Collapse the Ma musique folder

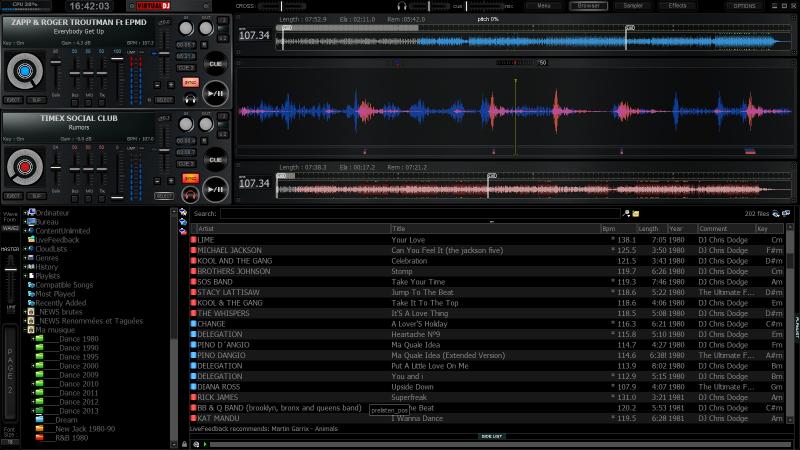[x=25, y=330]
